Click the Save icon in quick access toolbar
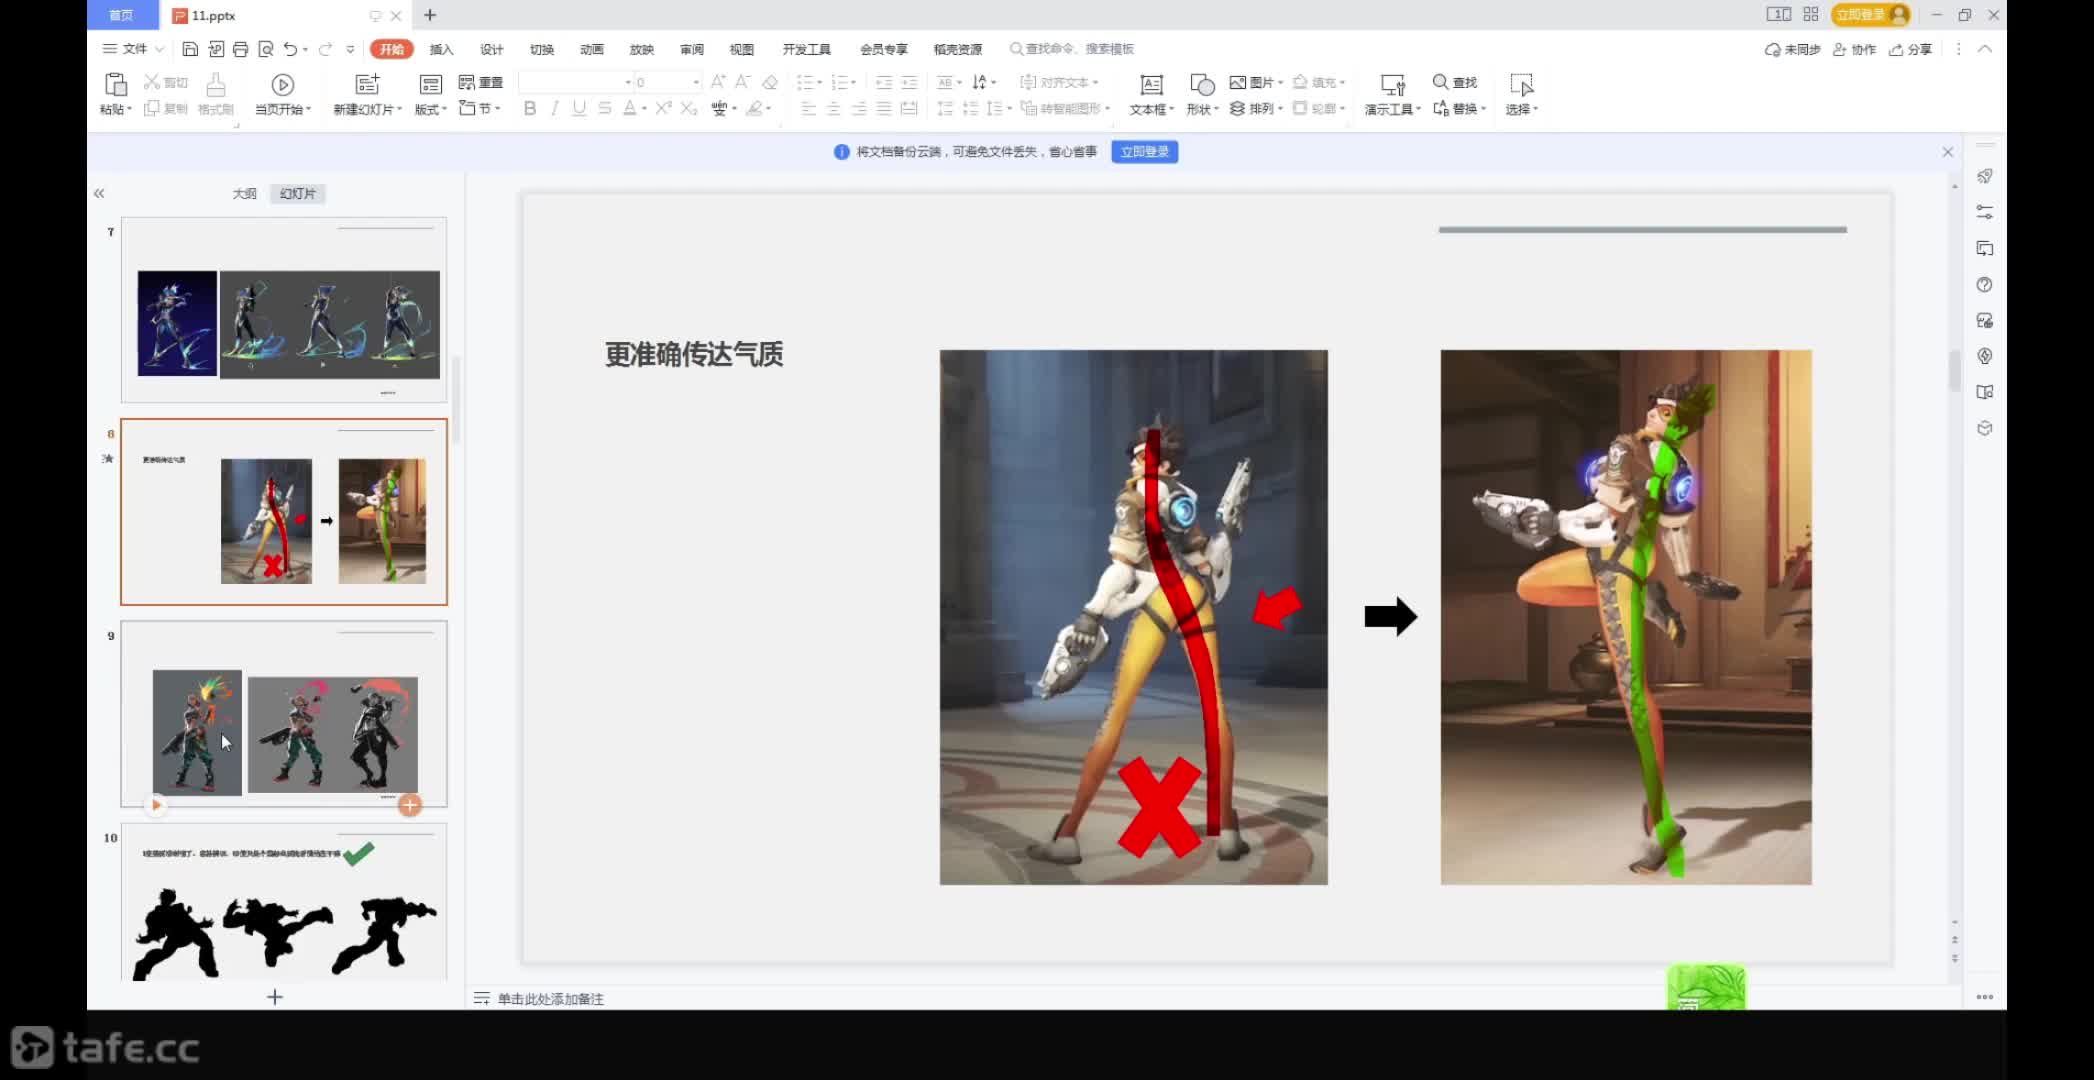The width and height of the screenshot is (2094, 1080). [190, 49]
